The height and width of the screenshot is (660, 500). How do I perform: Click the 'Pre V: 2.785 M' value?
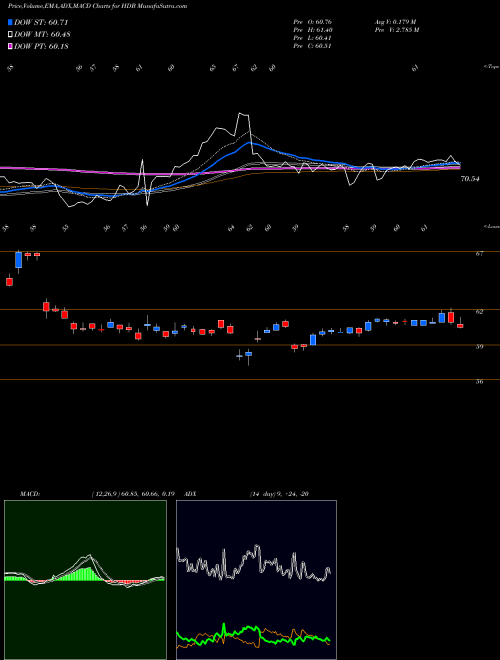(x=396, y=30)
